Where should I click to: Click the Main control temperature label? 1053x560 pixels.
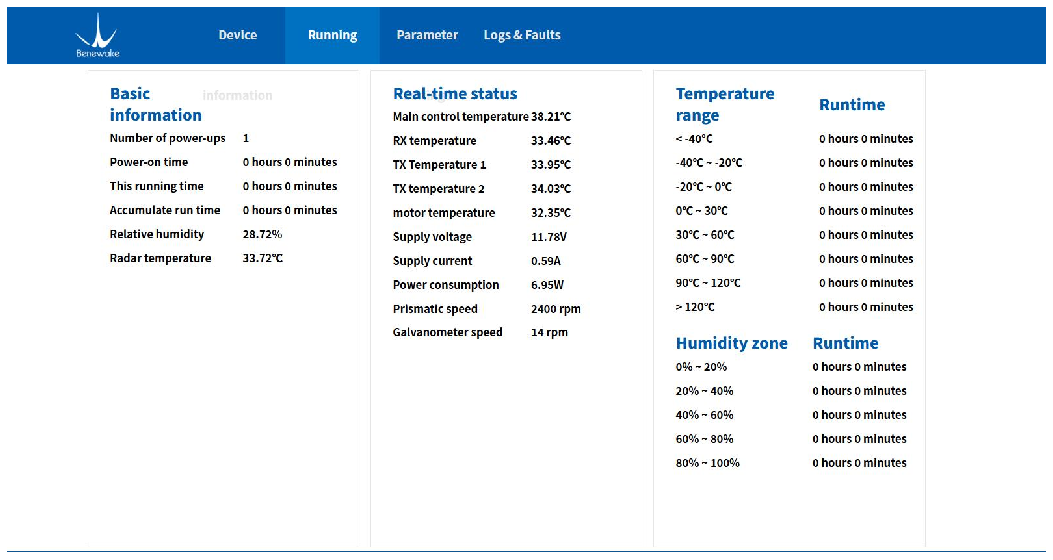pos(461,117)
